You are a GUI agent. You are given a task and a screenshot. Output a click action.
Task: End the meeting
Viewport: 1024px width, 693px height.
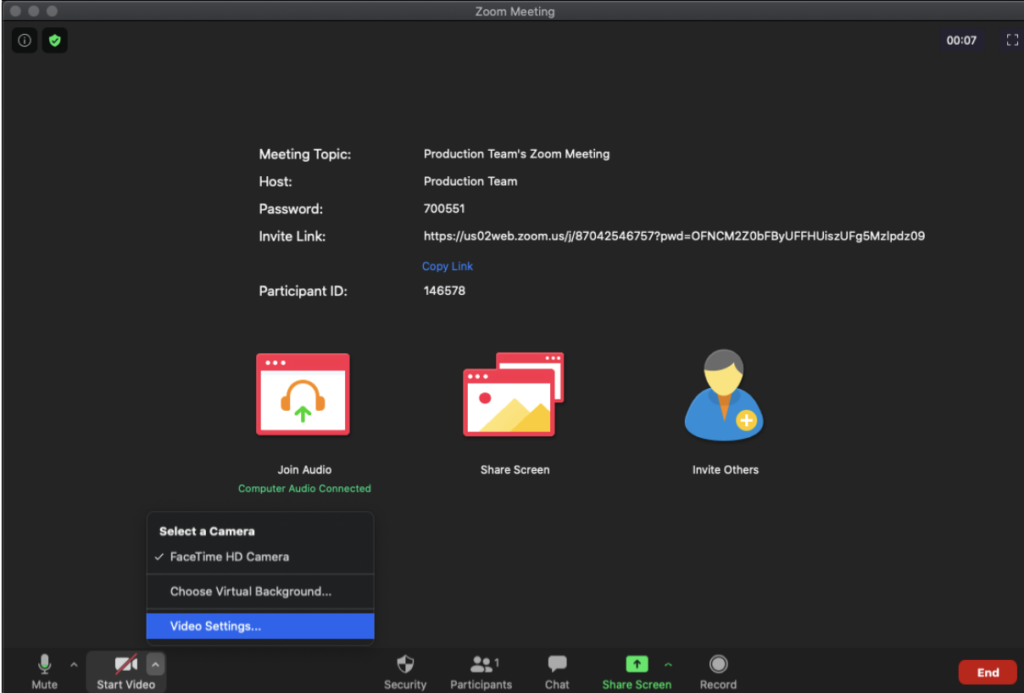point(987,672)
